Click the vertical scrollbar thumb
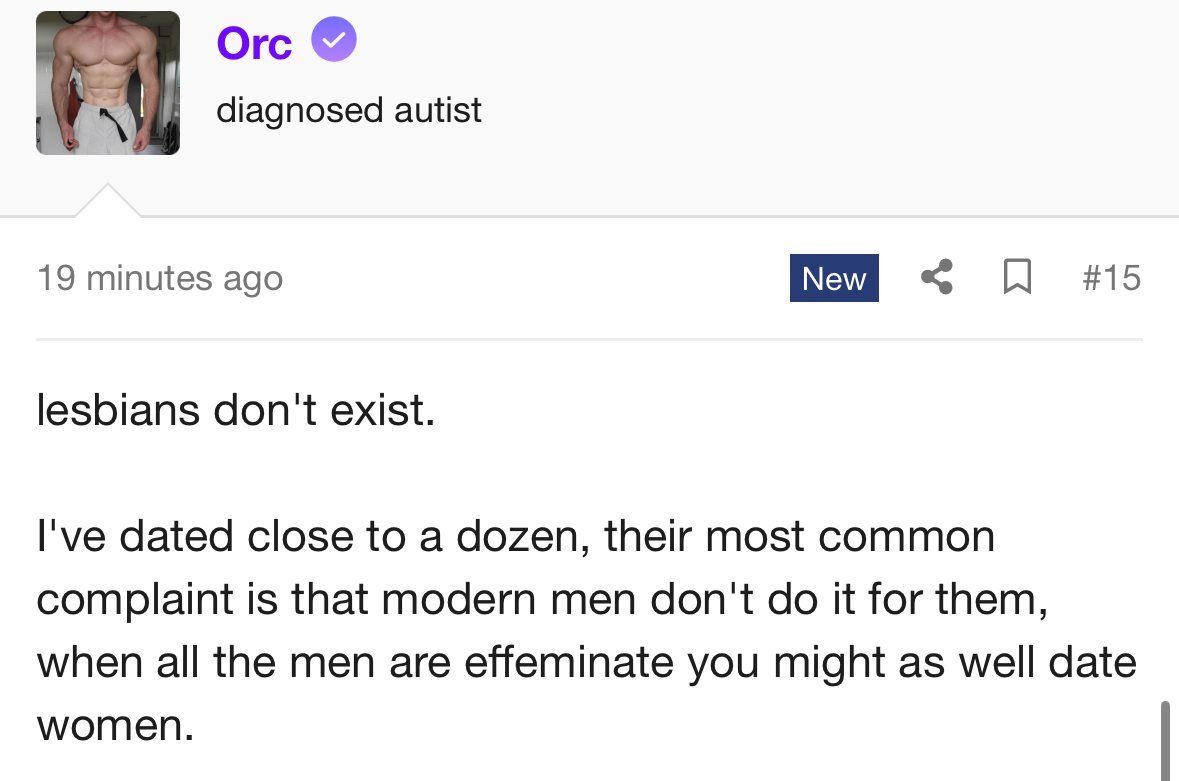1179x781 pixels. point(1166,740)
